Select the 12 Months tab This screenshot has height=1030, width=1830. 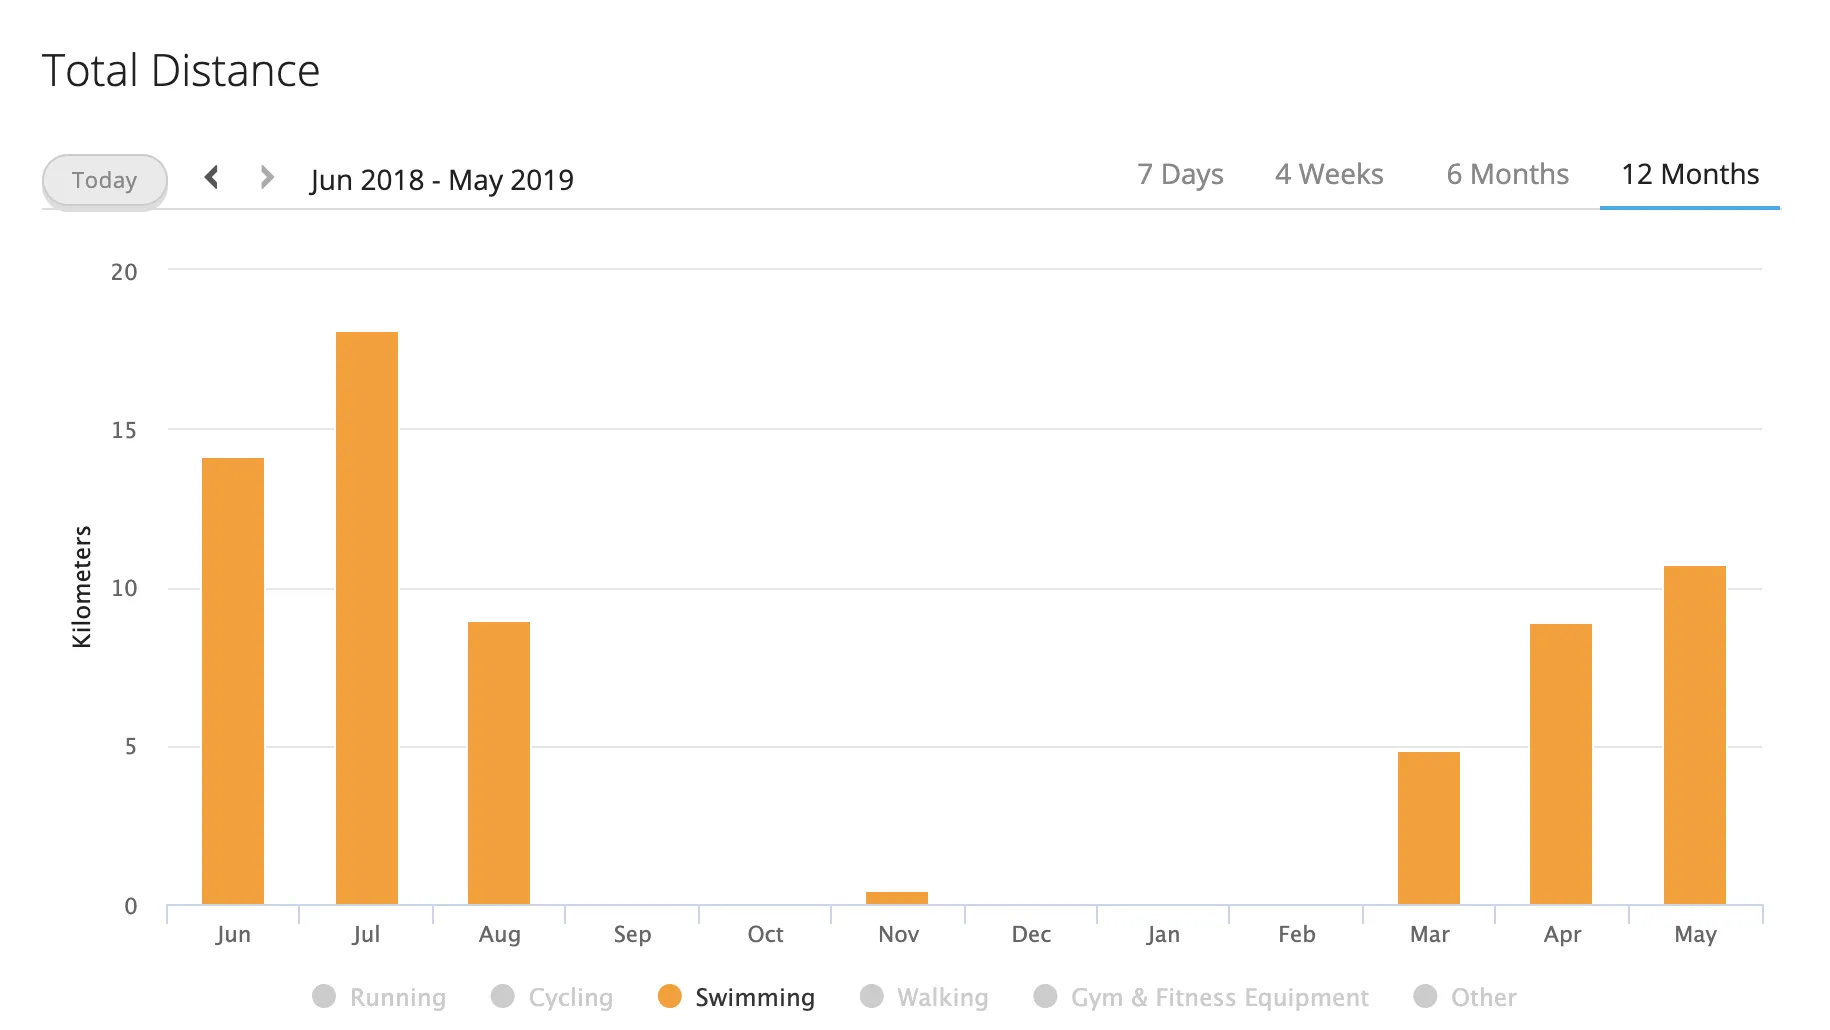tap(1689, 175)
